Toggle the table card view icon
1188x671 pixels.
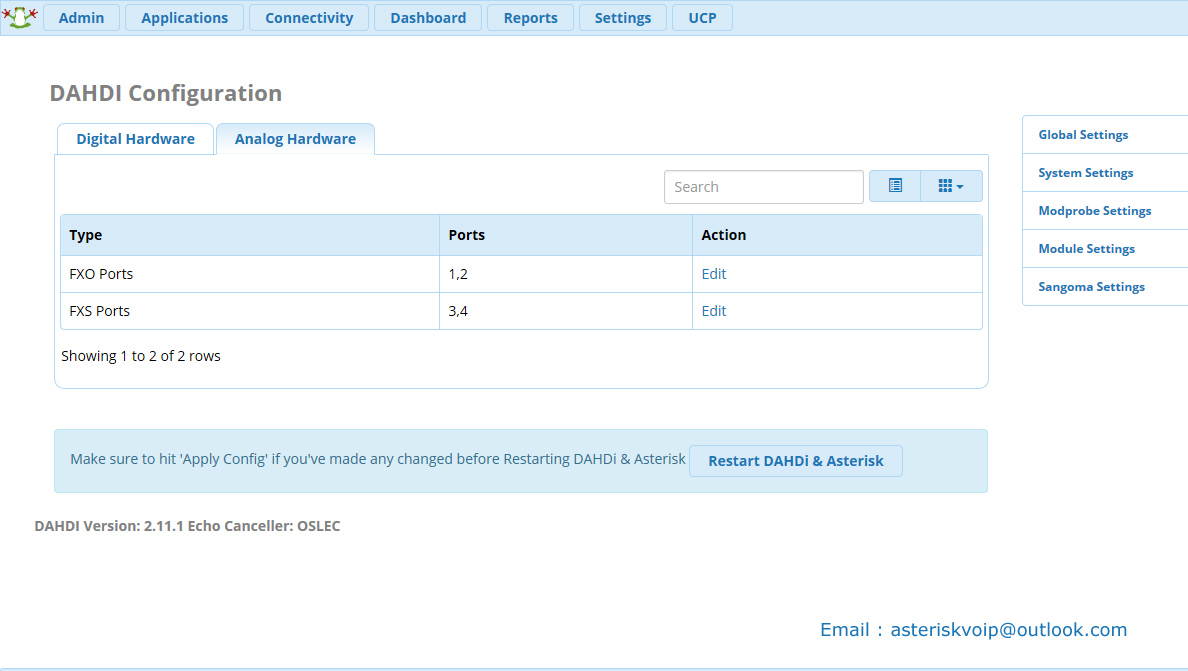pyautogui.click(x=895, y=186)
